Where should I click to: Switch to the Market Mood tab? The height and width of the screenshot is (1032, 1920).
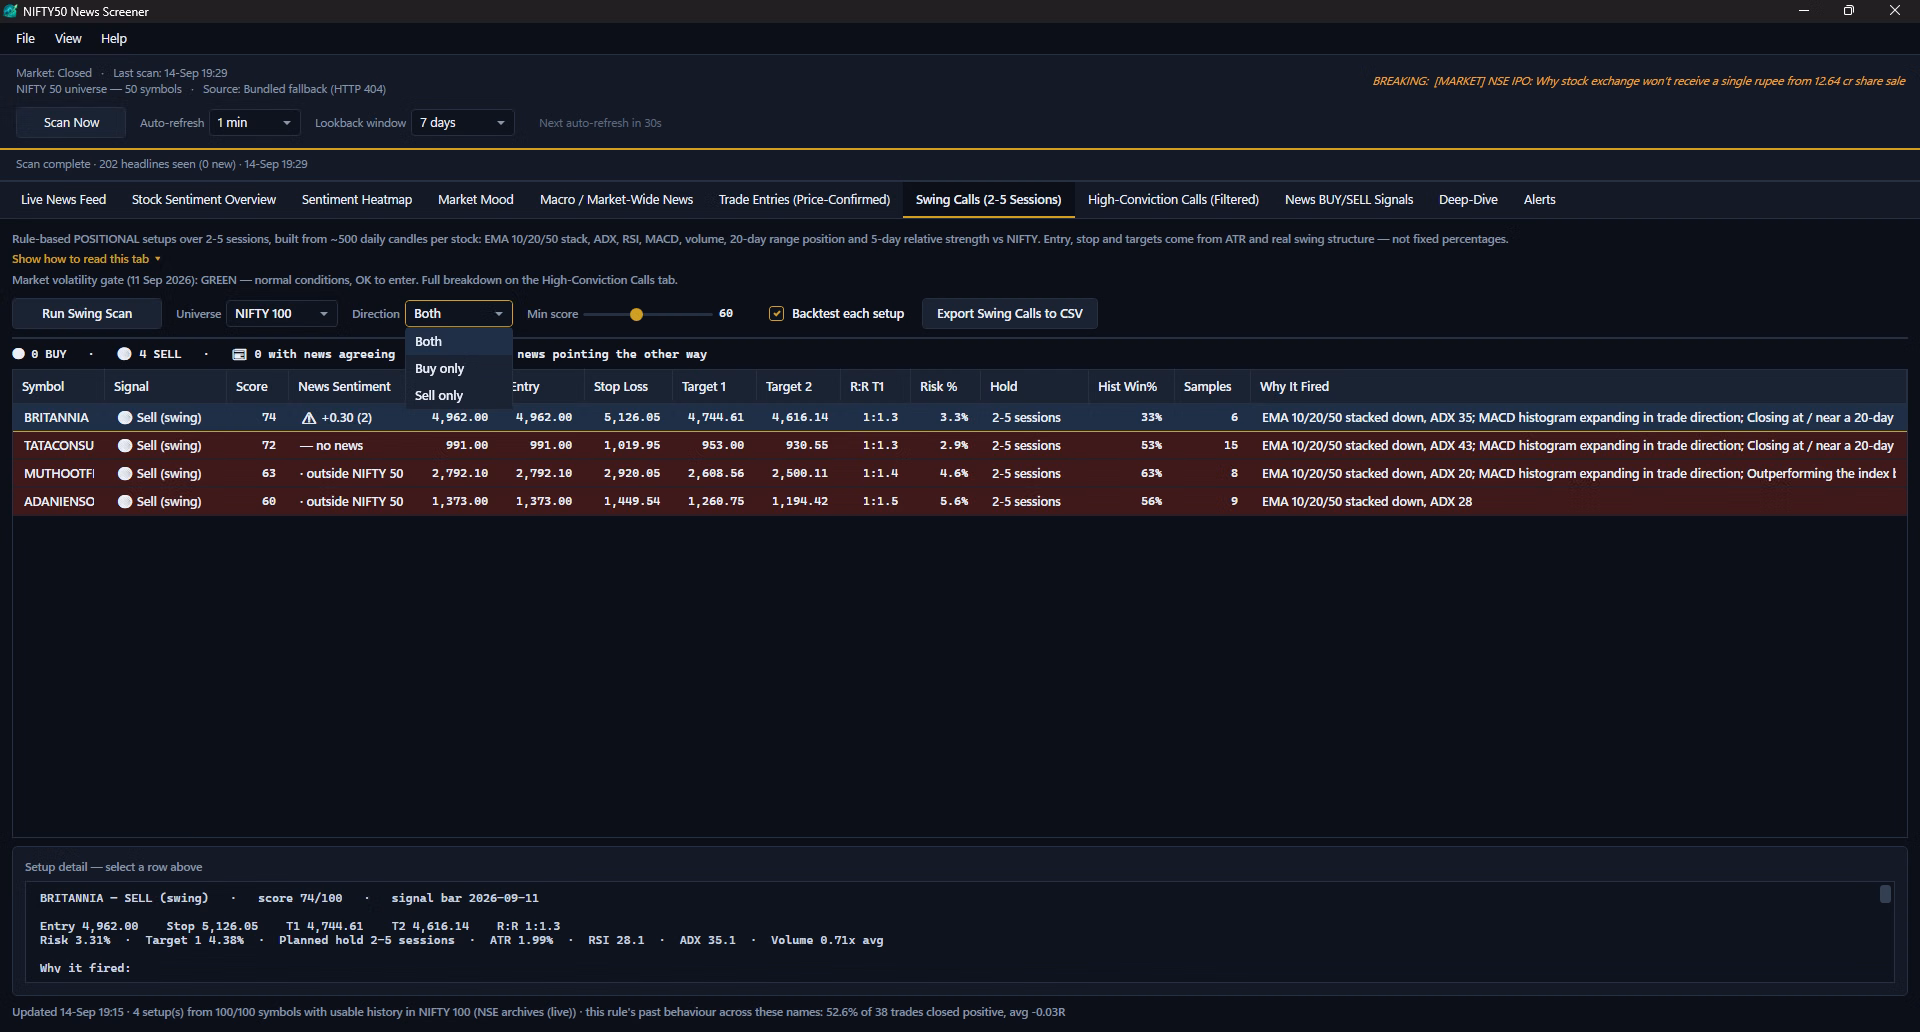coord(476,200)
